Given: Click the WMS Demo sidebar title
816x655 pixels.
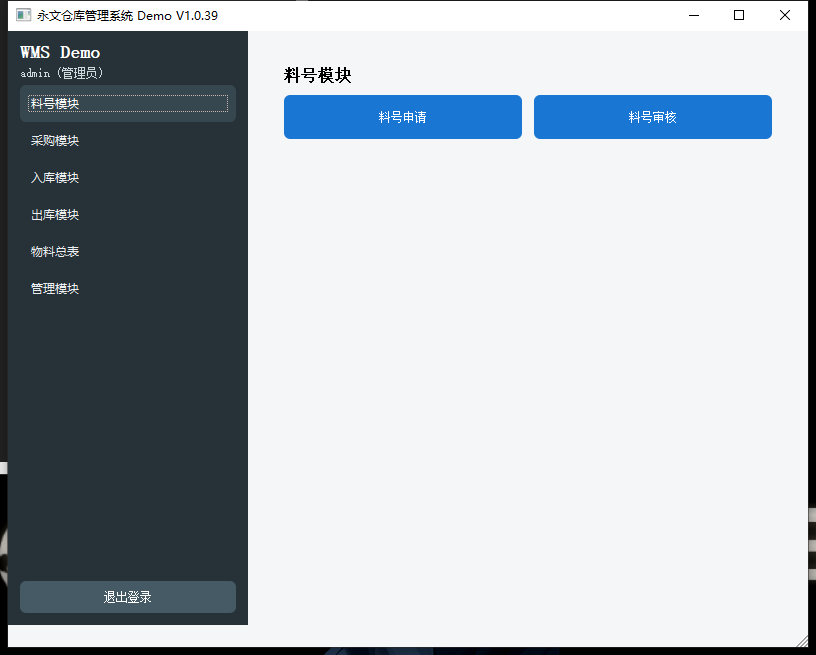Looking at the screenshot, I should pos(60,53).
